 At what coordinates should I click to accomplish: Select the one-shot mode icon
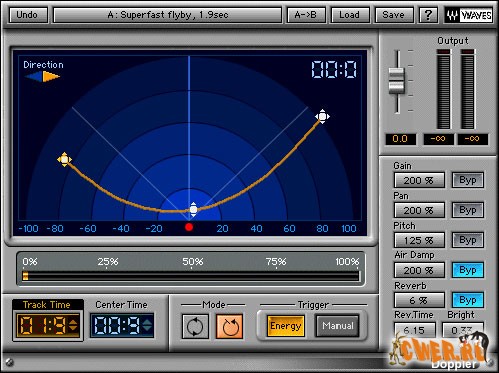tap(229, 326)
